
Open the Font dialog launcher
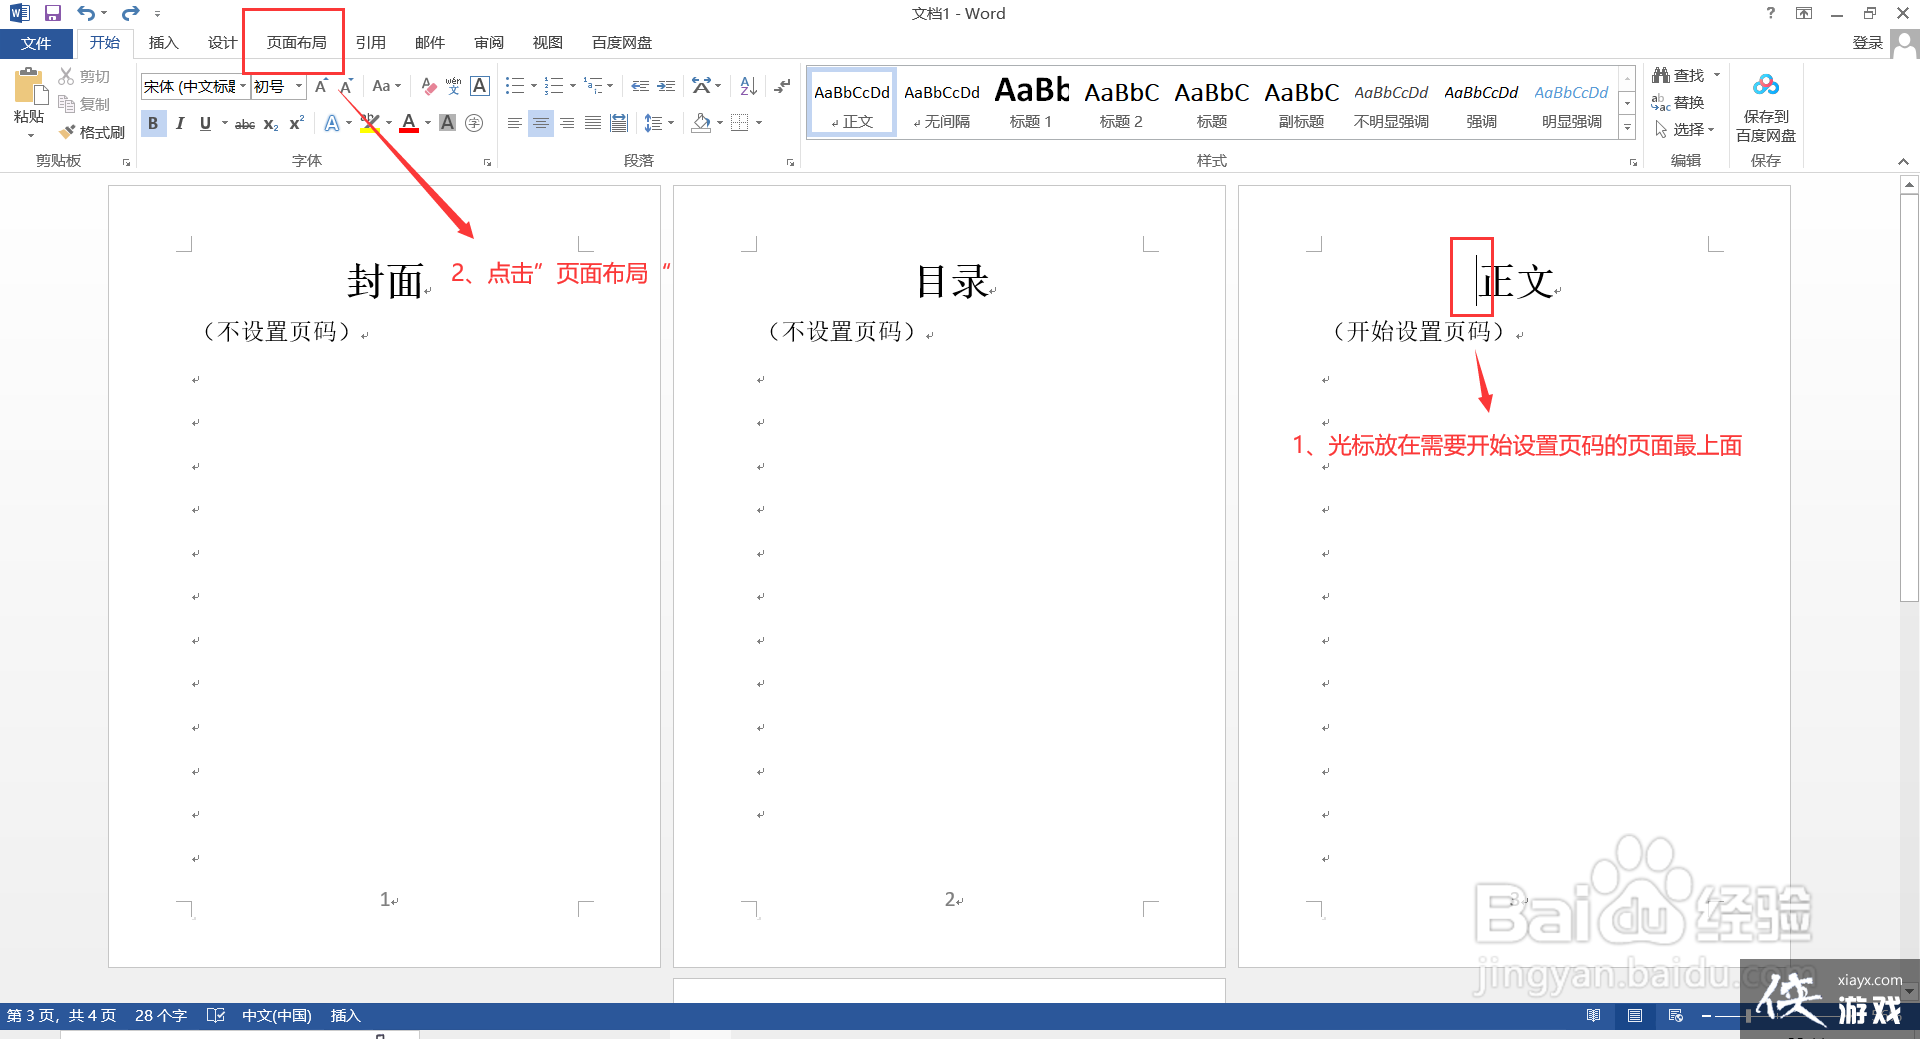[x=488, y=162]
